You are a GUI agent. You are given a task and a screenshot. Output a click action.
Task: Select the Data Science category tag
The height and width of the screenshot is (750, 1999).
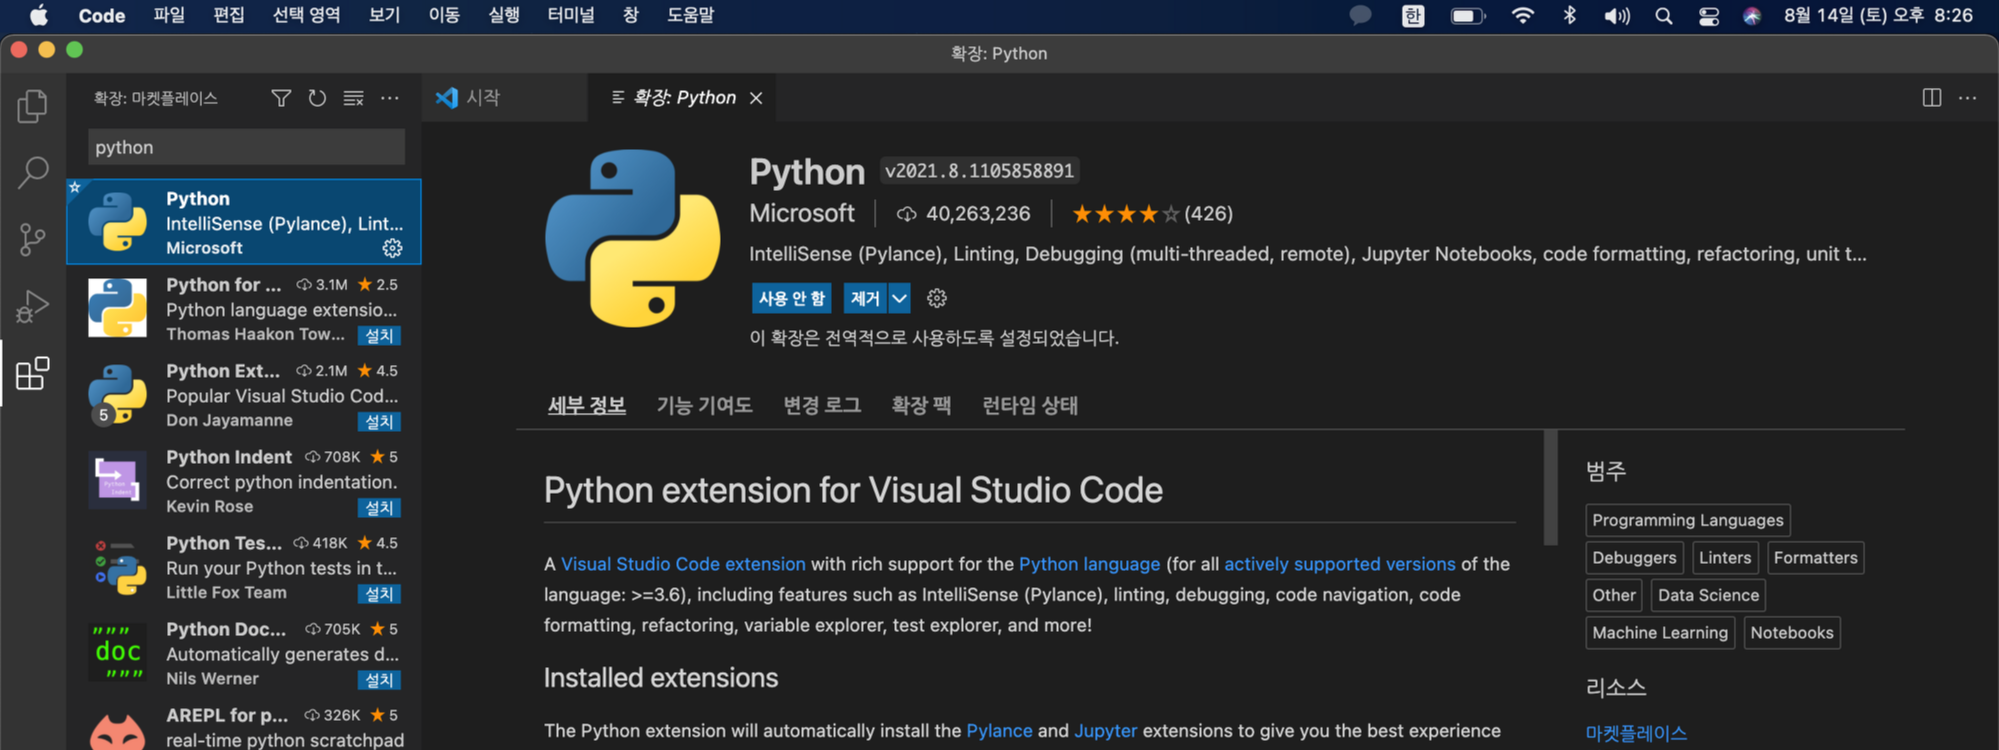pyautogui.click(x=1708, y=595)
